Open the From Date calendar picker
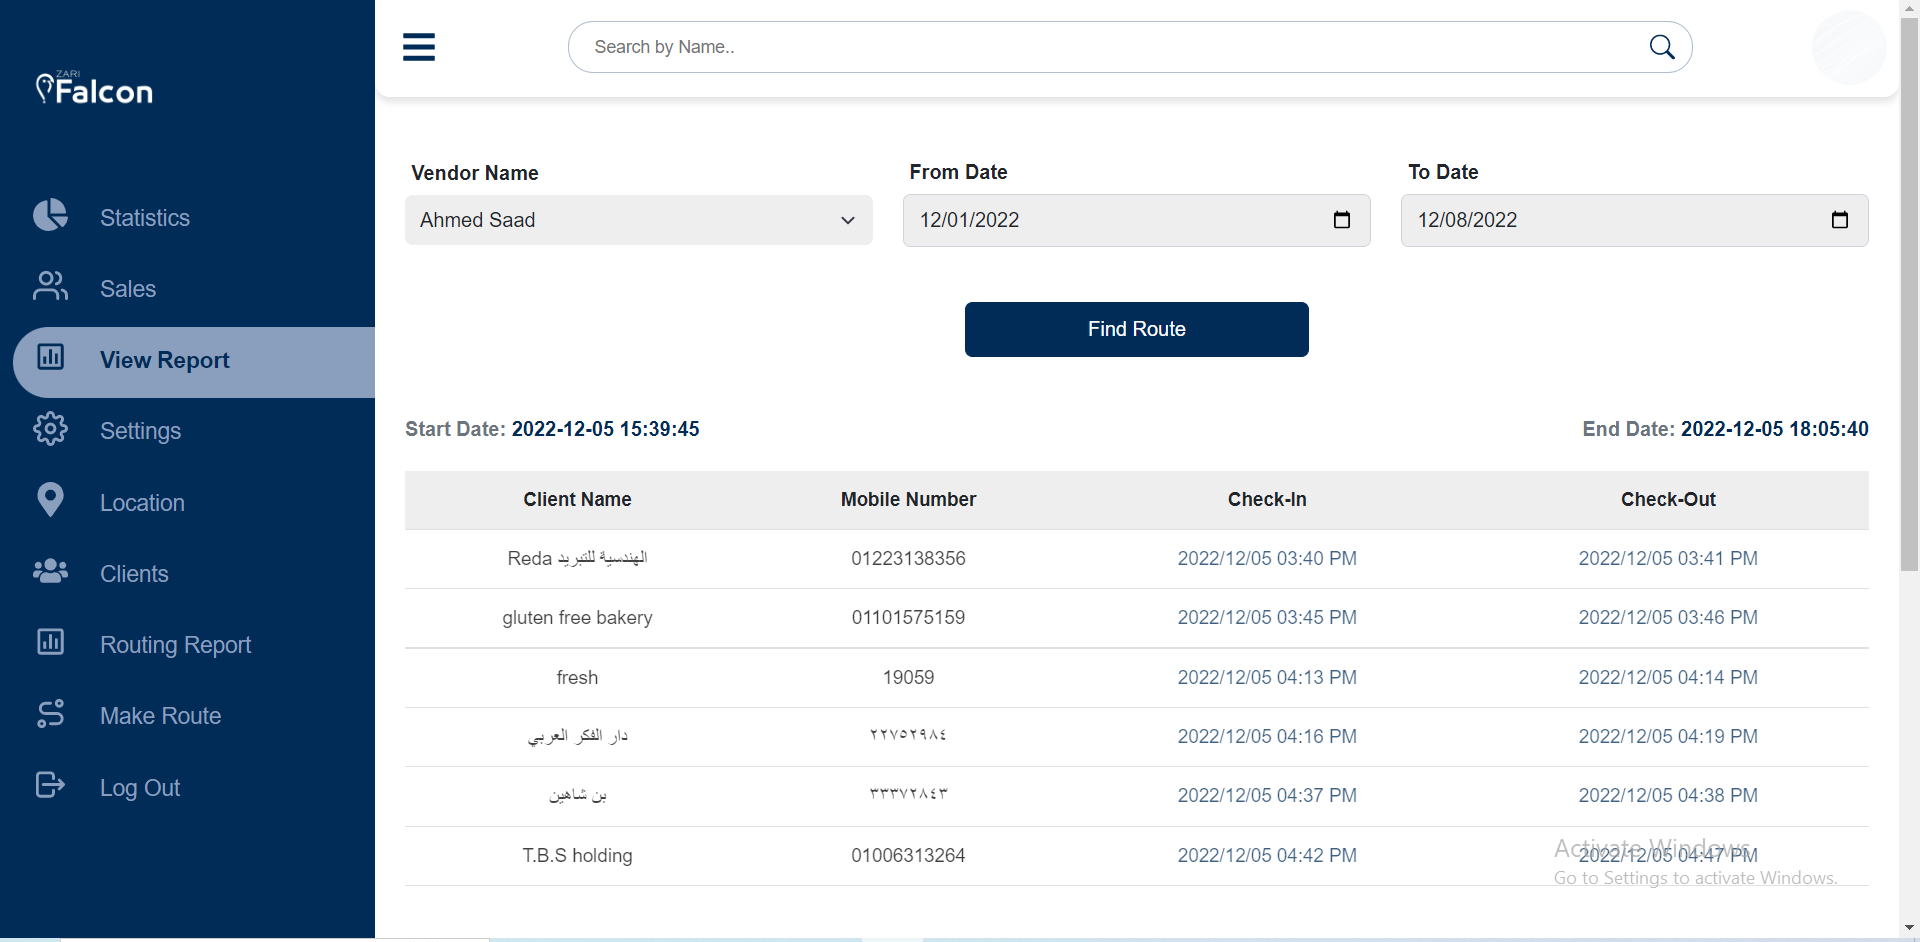This screenshot has height=942, width=1920. (x=1342, y=220)
